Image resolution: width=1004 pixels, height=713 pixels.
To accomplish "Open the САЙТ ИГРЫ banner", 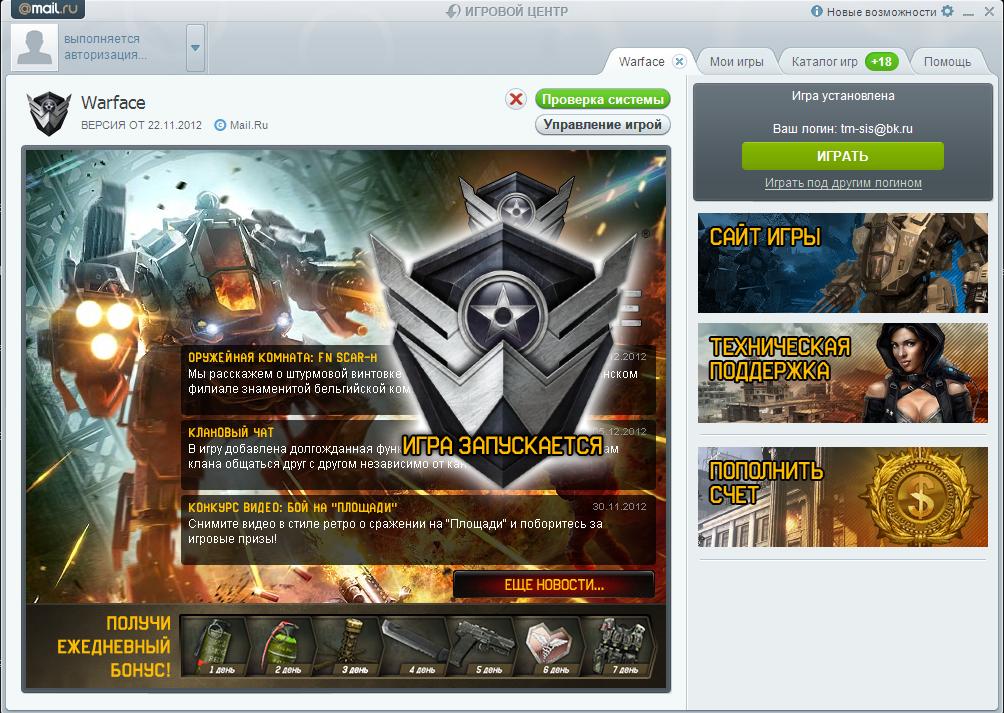I will click(843, 263).
